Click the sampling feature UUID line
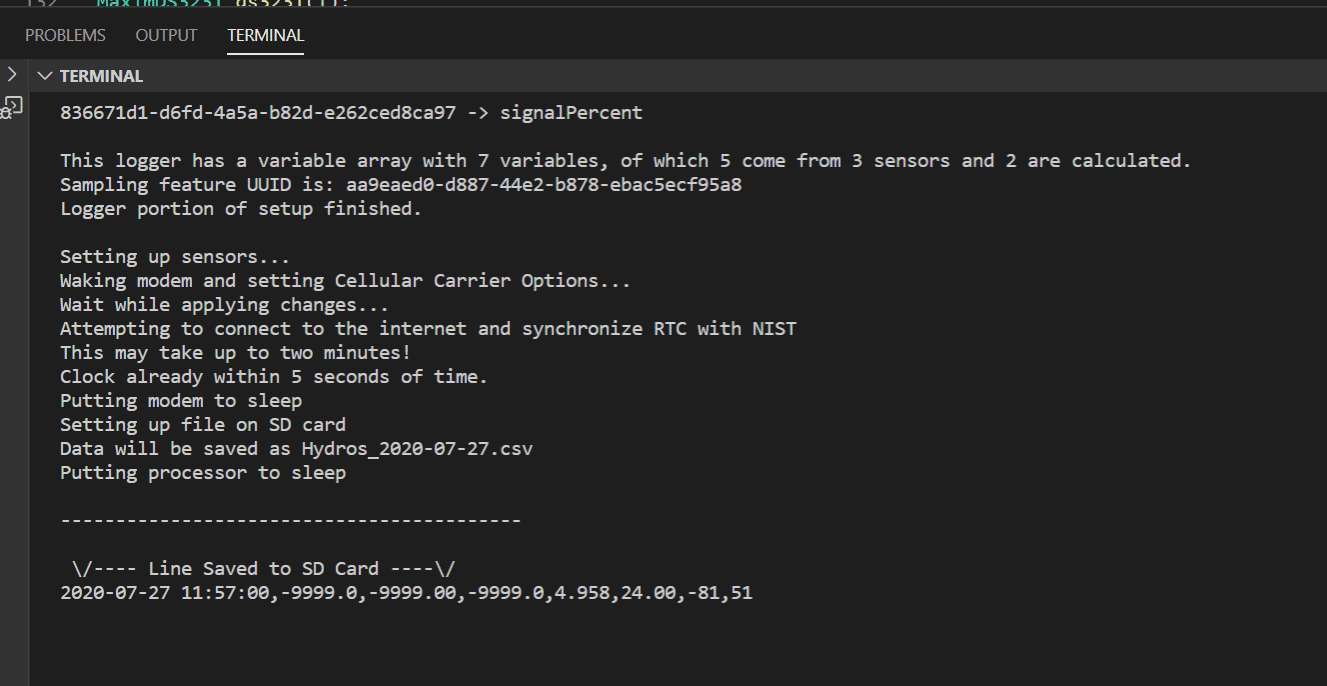The image size is (1327, 686). (400, 185)
